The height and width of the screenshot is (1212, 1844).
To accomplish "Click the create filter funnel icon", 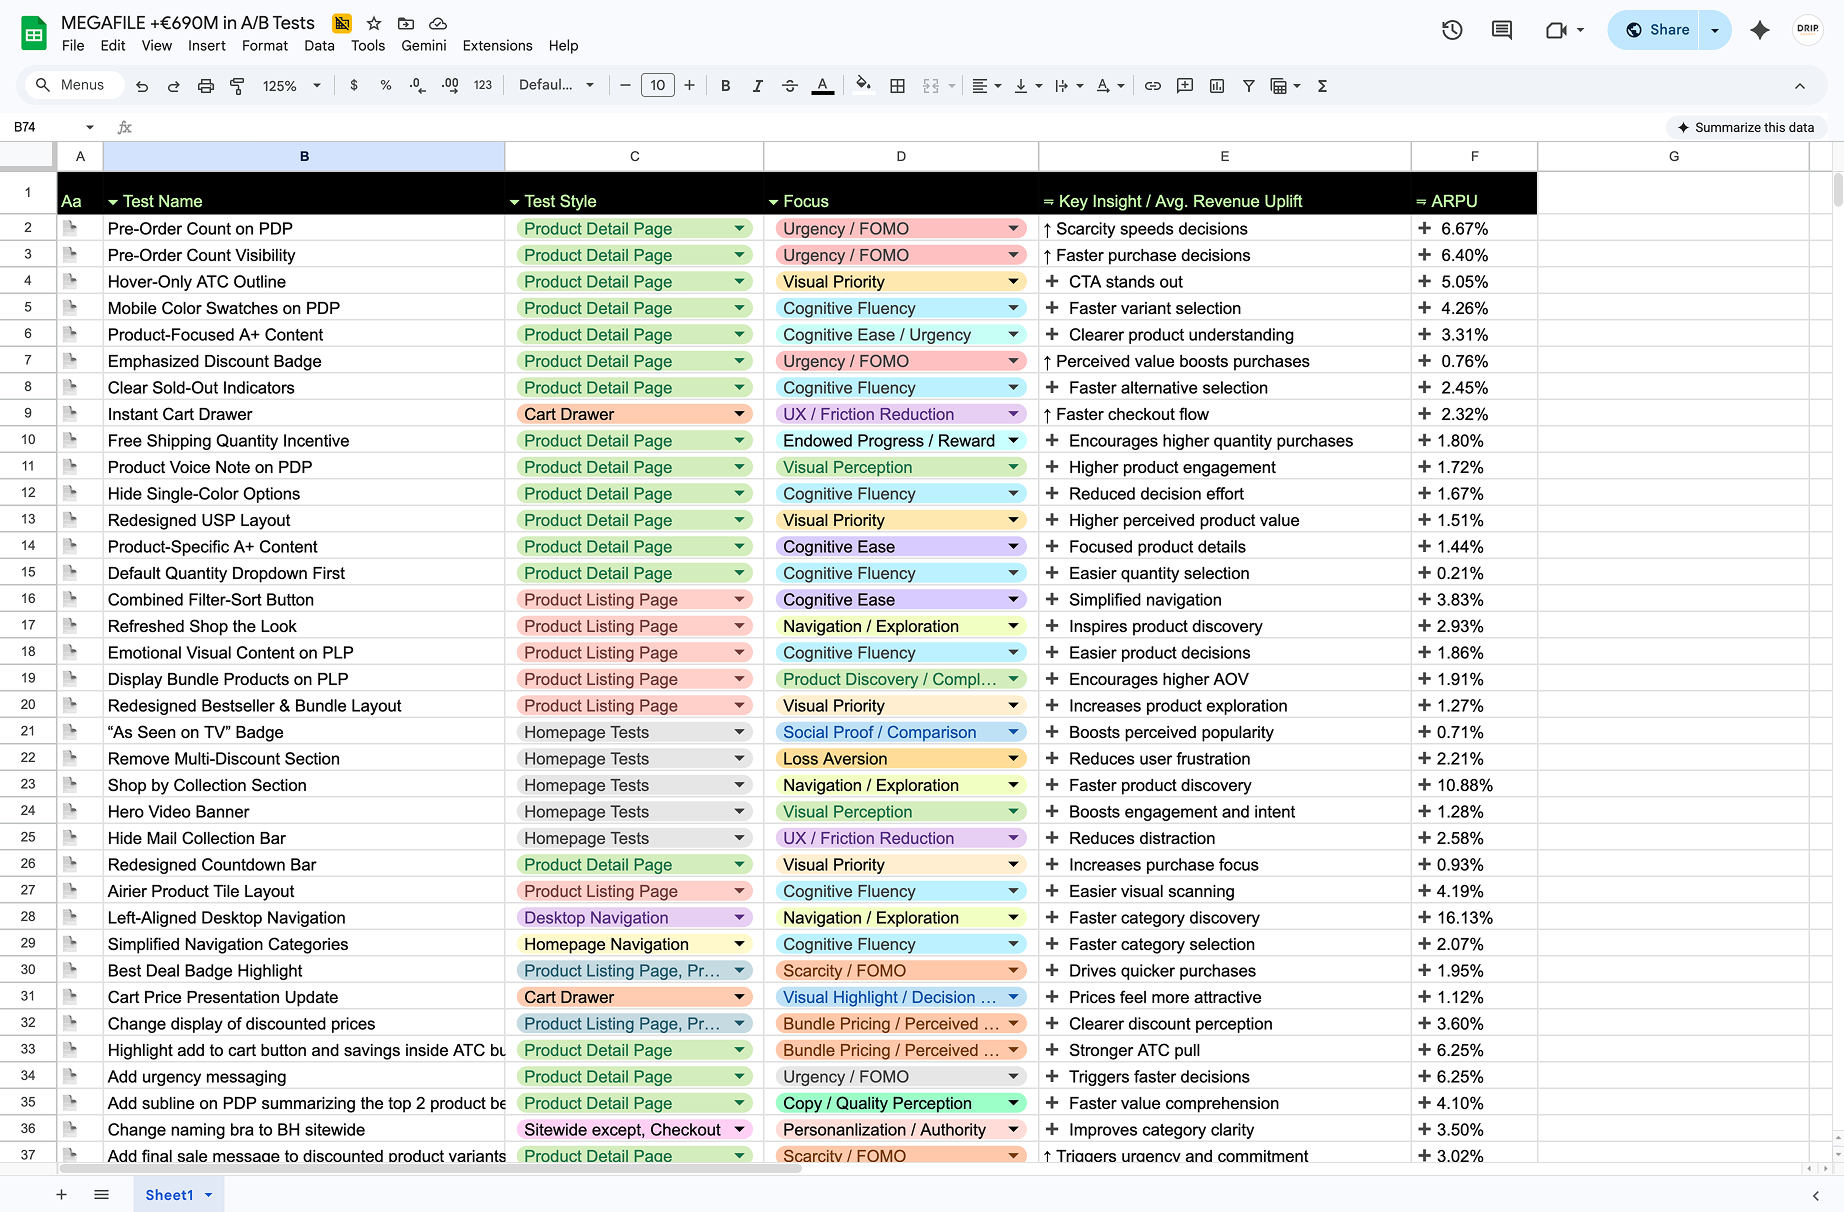I will (1248, 86).
